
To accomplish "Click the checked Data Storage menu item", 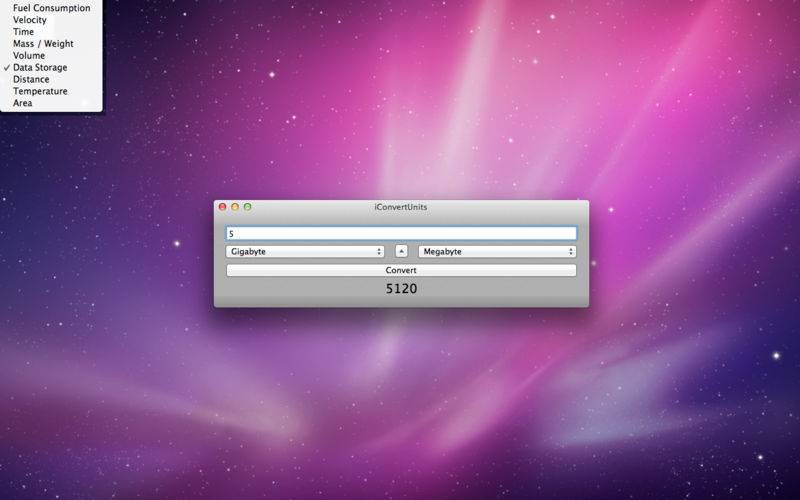I will (x=51, y=67).
